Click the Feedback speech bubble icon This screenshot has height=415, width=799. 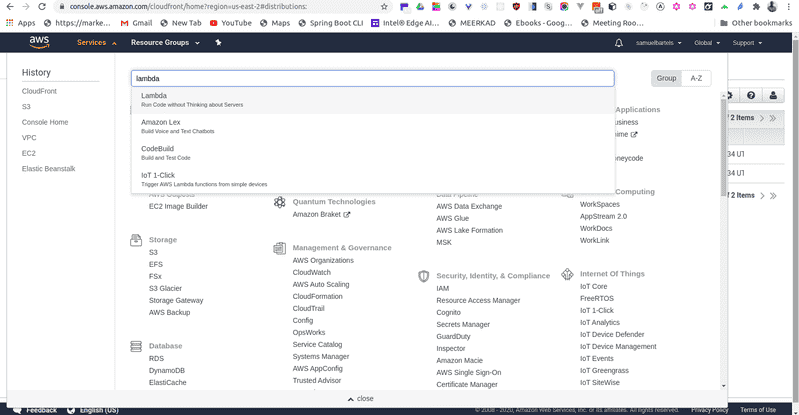[x=17, y=410]
